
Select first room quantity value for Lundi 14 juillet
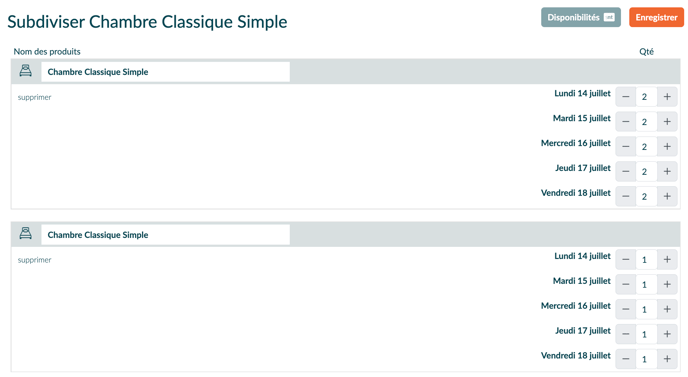click(x=646, y=97)
